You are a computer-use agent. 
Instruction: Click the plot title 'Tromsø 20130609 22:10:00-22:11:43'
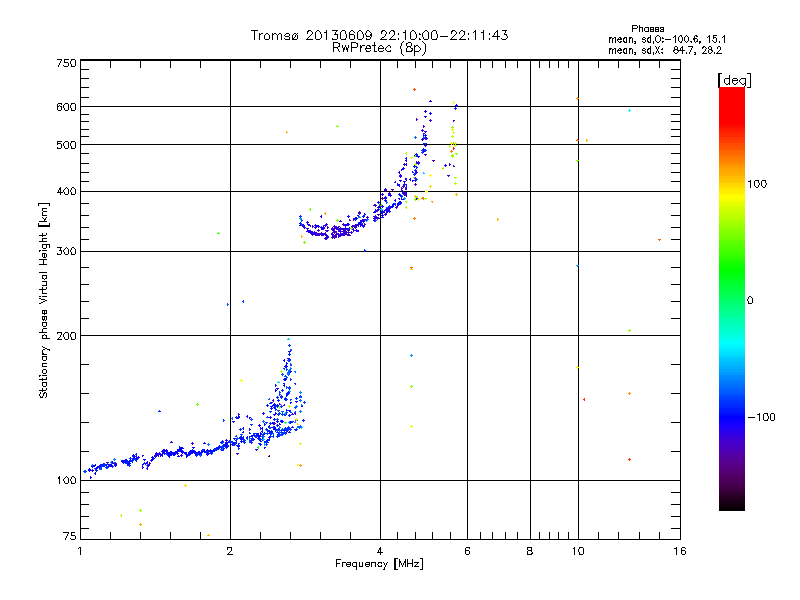click(379, 35)
